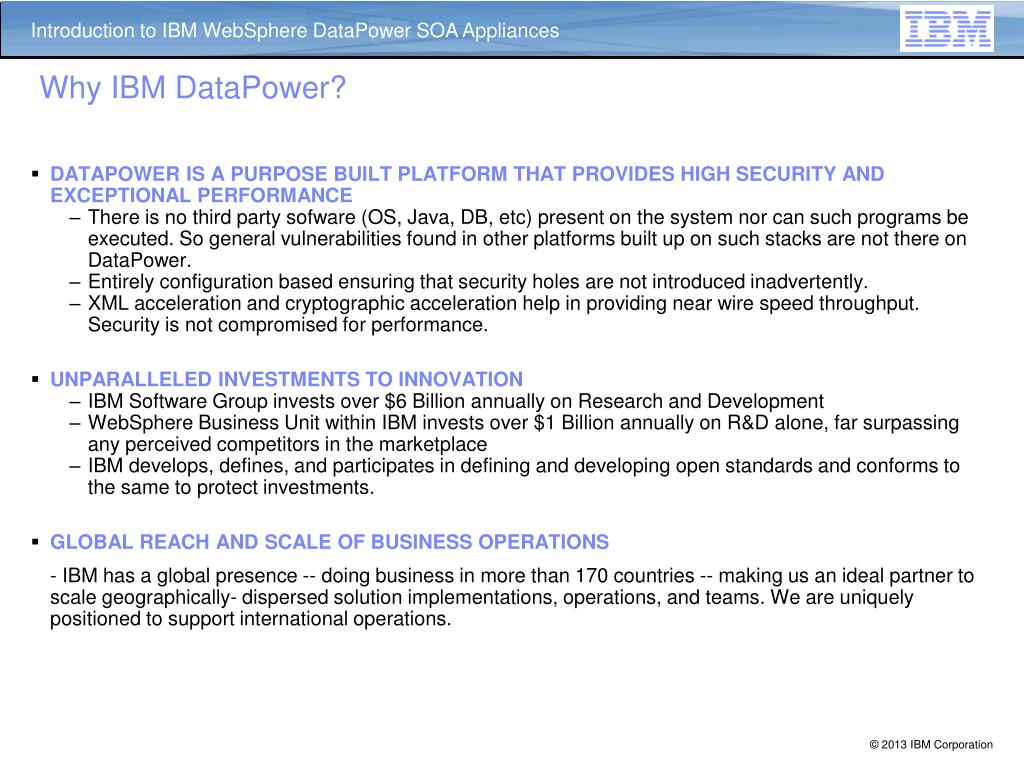Click line 'the same to protect investments.'
This screenshot has width=1024, height=768.
[231, 487]
